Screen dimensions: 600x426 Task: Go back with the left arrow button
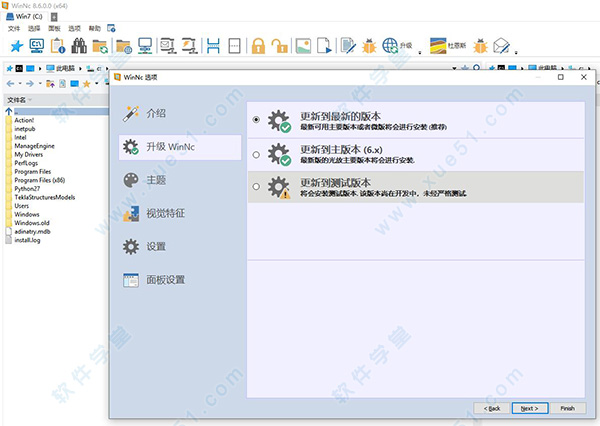pos(10,83)
